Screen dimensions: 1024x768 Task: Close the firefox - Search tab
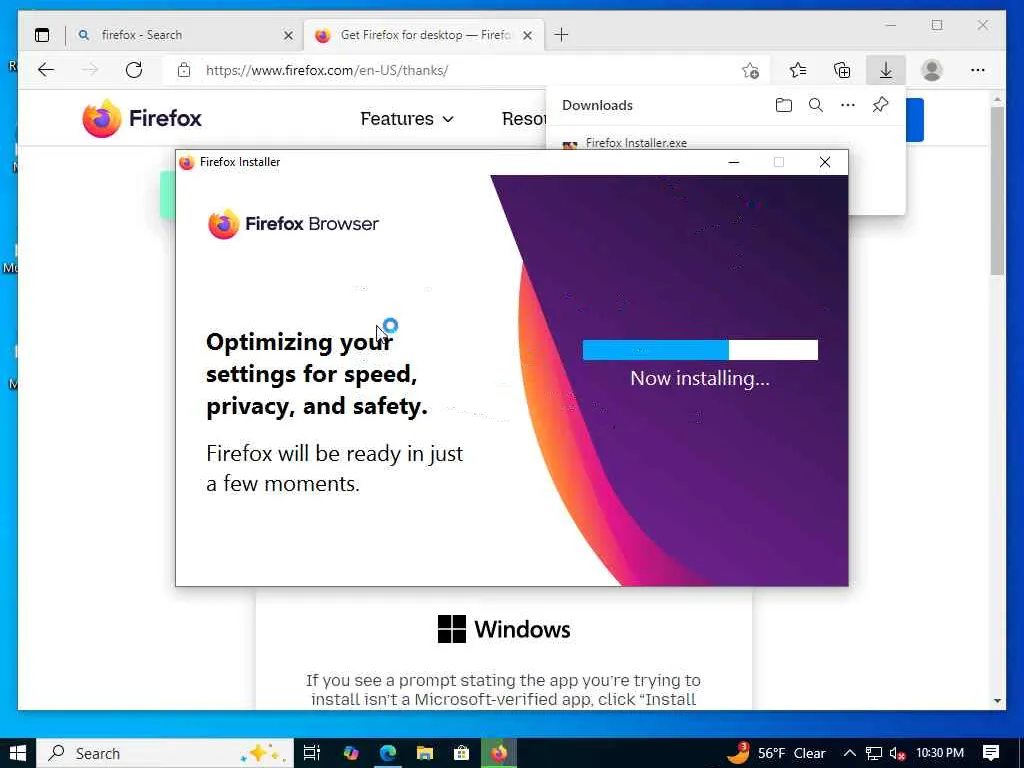click(288, 35)
